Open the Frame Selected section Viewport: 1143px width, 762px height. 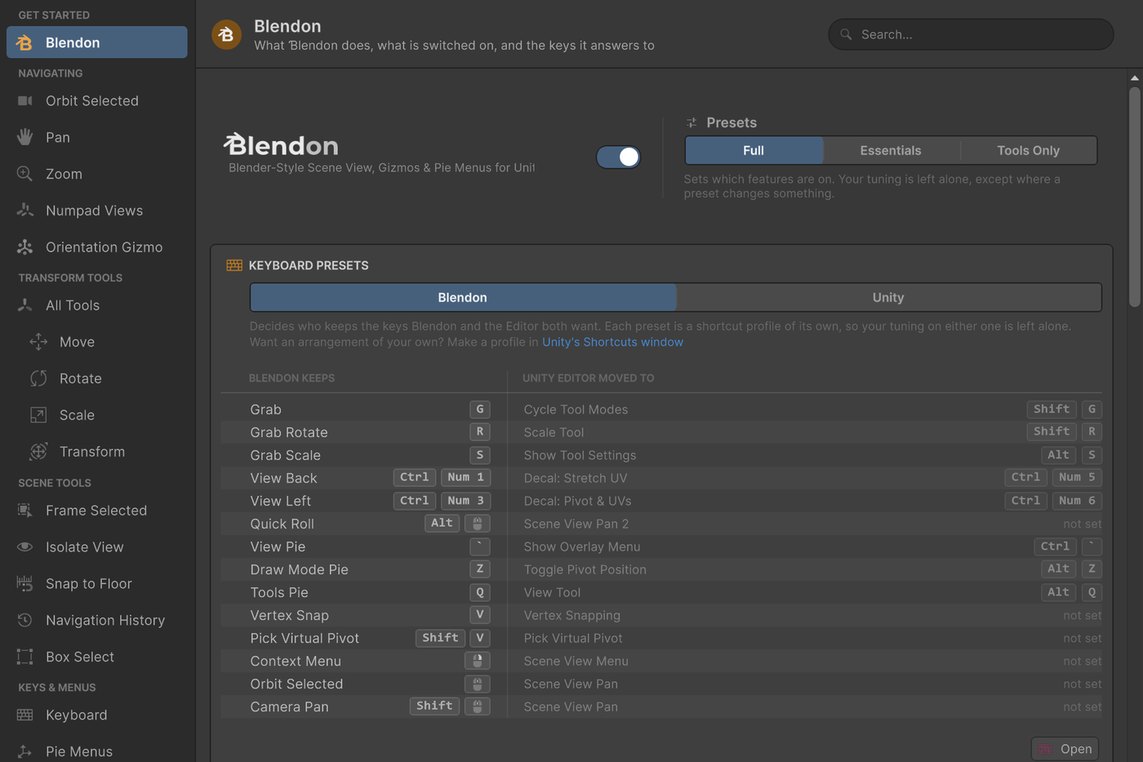pyautogui.click(x=97, y=510)
